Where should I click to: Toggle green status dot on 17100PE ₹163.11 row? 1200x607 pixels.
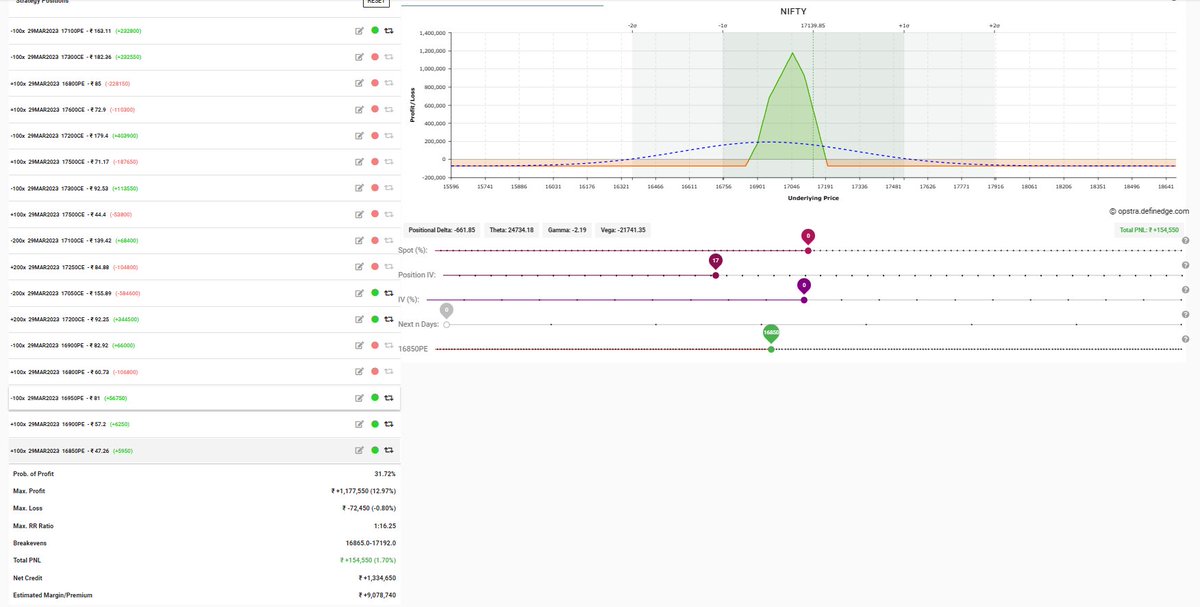(x=374, y=31)
